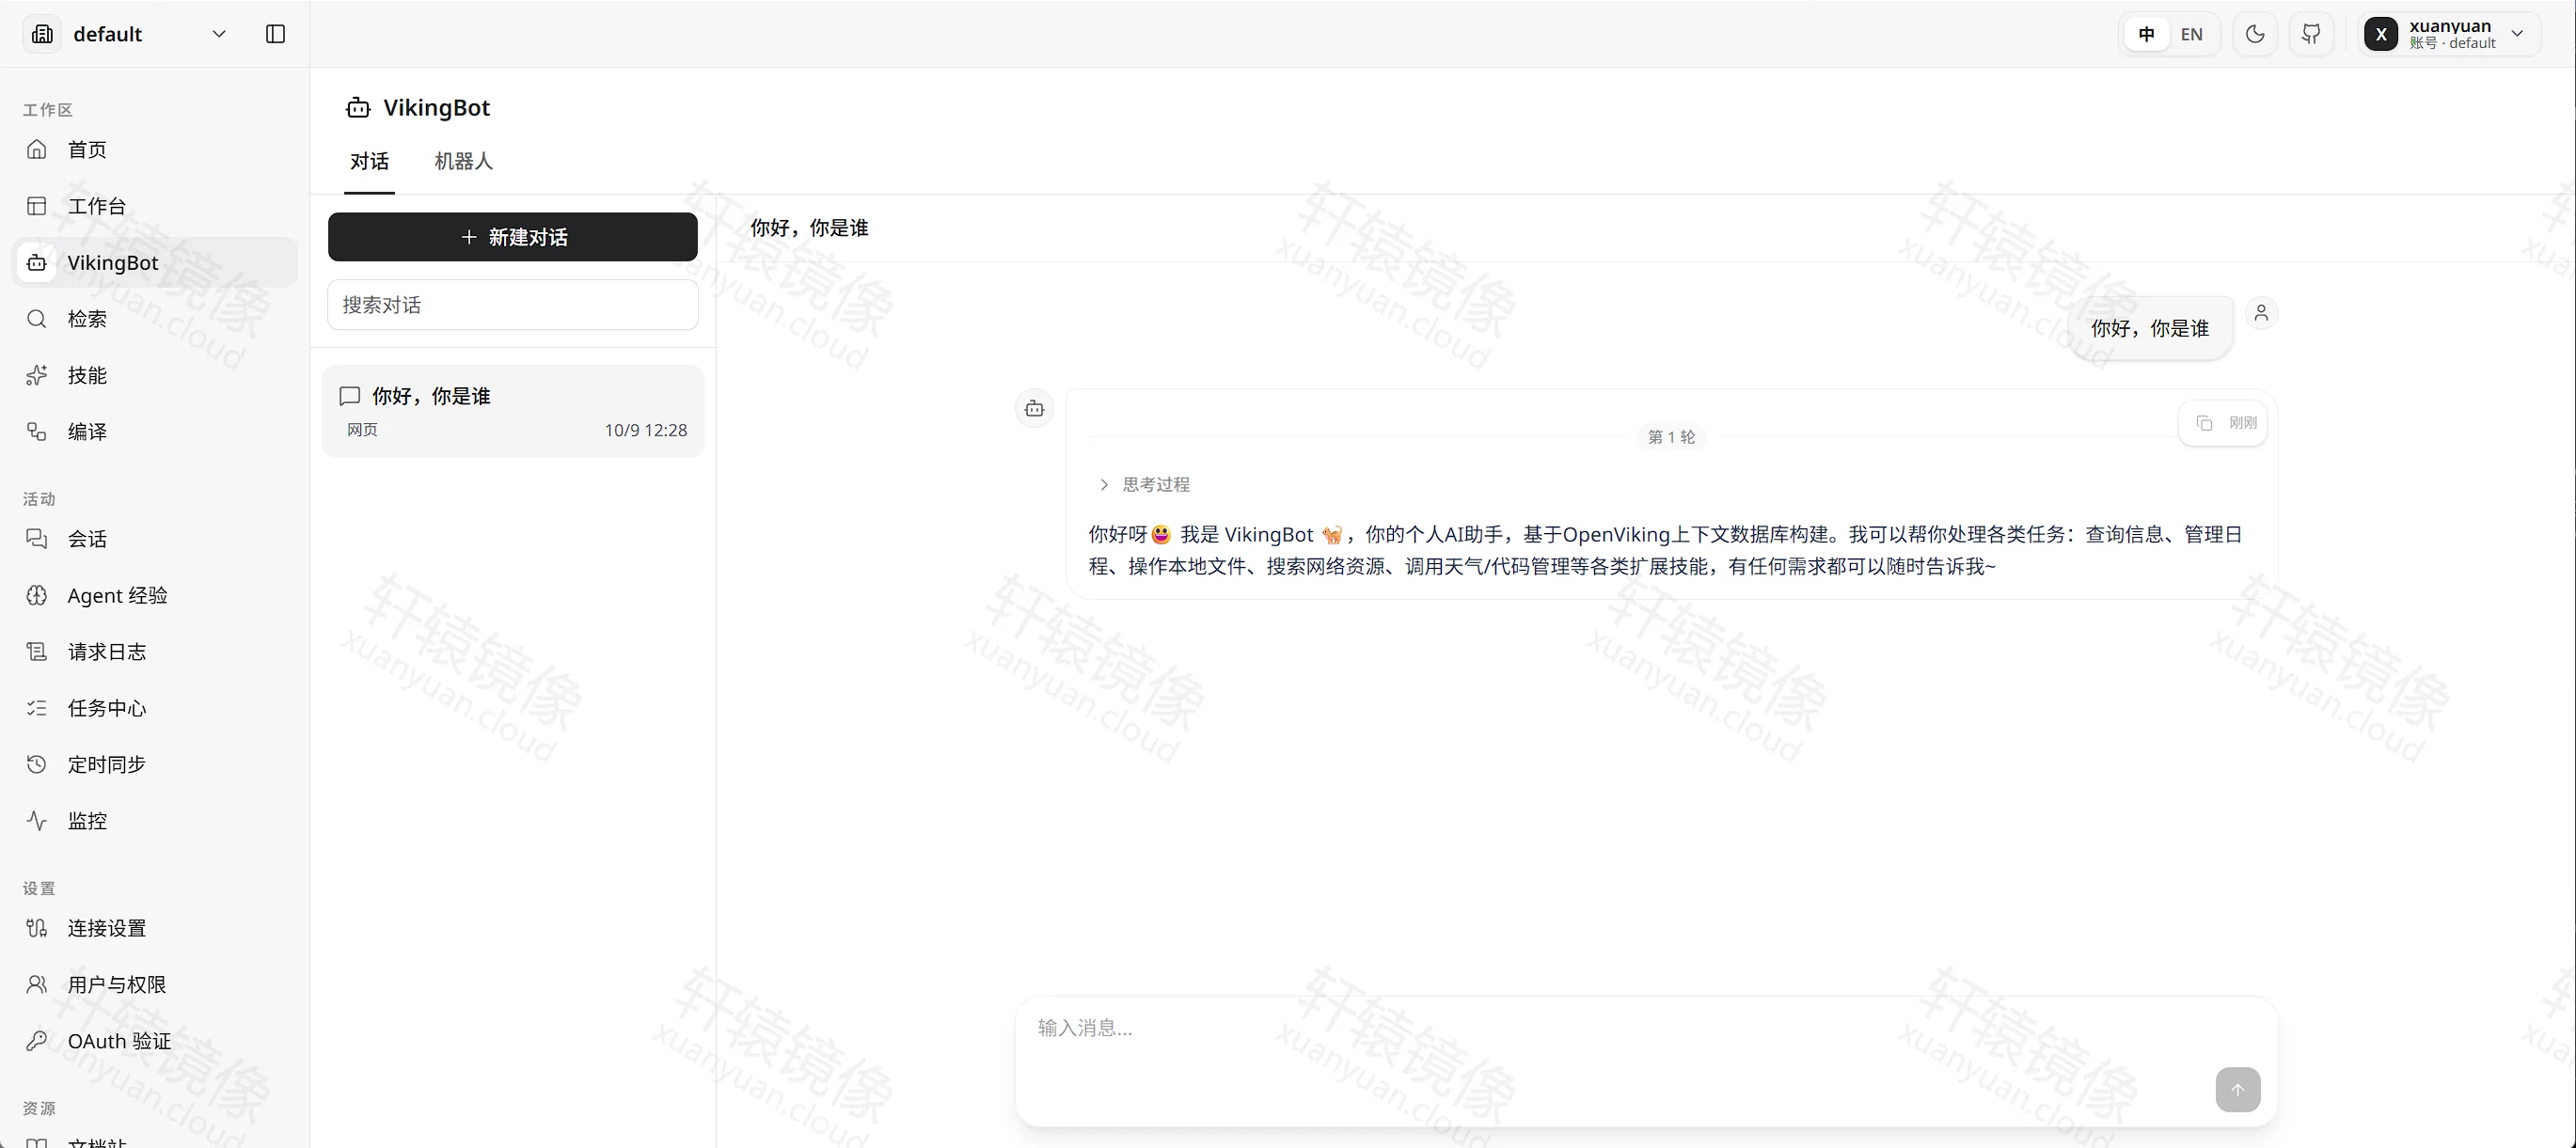Screen dimensions: 2576x1148
Task: Open 任务中心 task center
Action: pyautogui.click(x=155, y=708)
